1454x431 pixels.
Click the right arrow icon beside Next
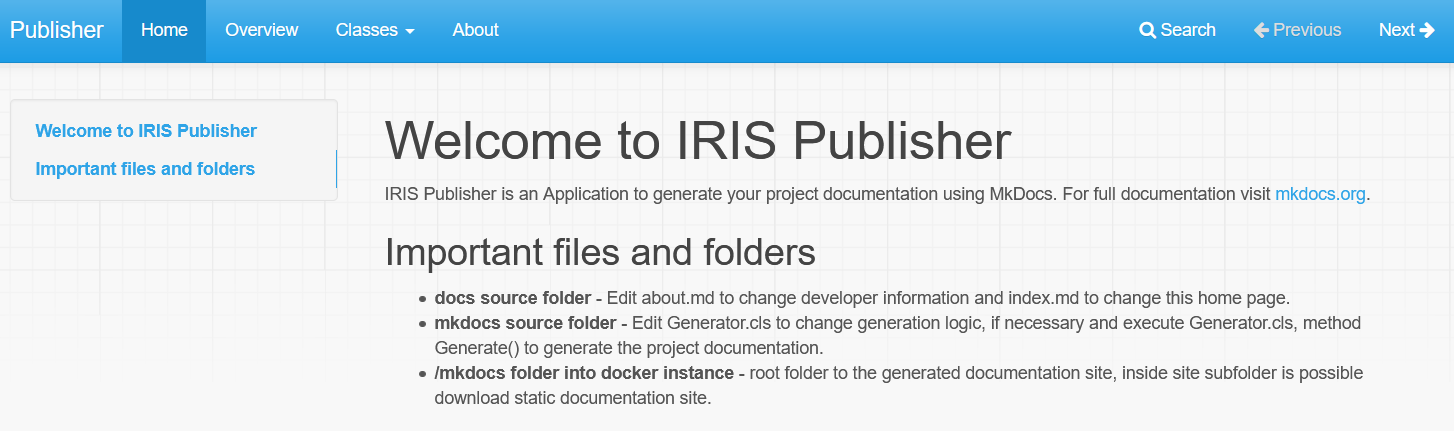coord(1427,30)
